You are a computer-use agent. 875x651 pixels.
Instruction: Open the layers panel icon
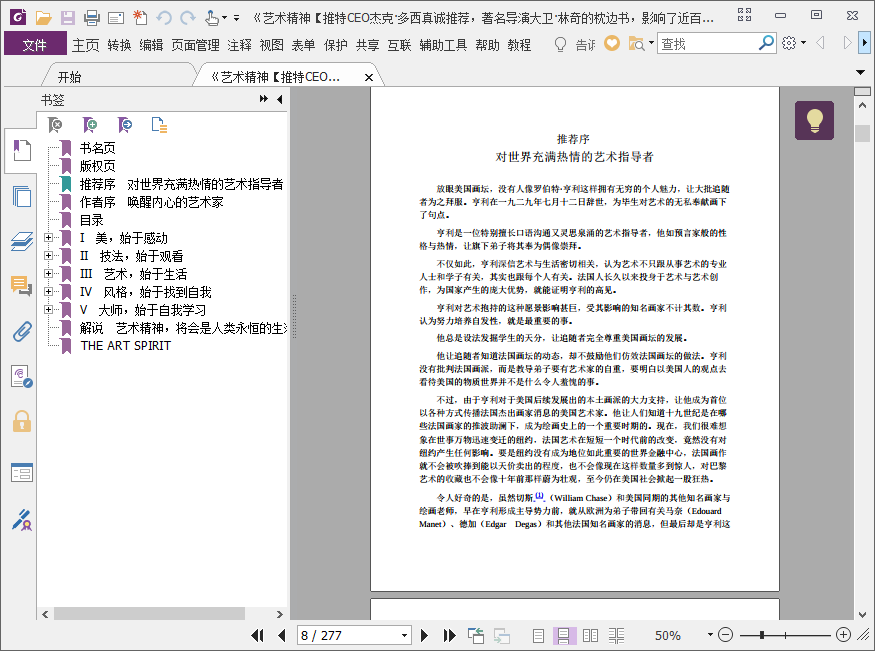22,242
